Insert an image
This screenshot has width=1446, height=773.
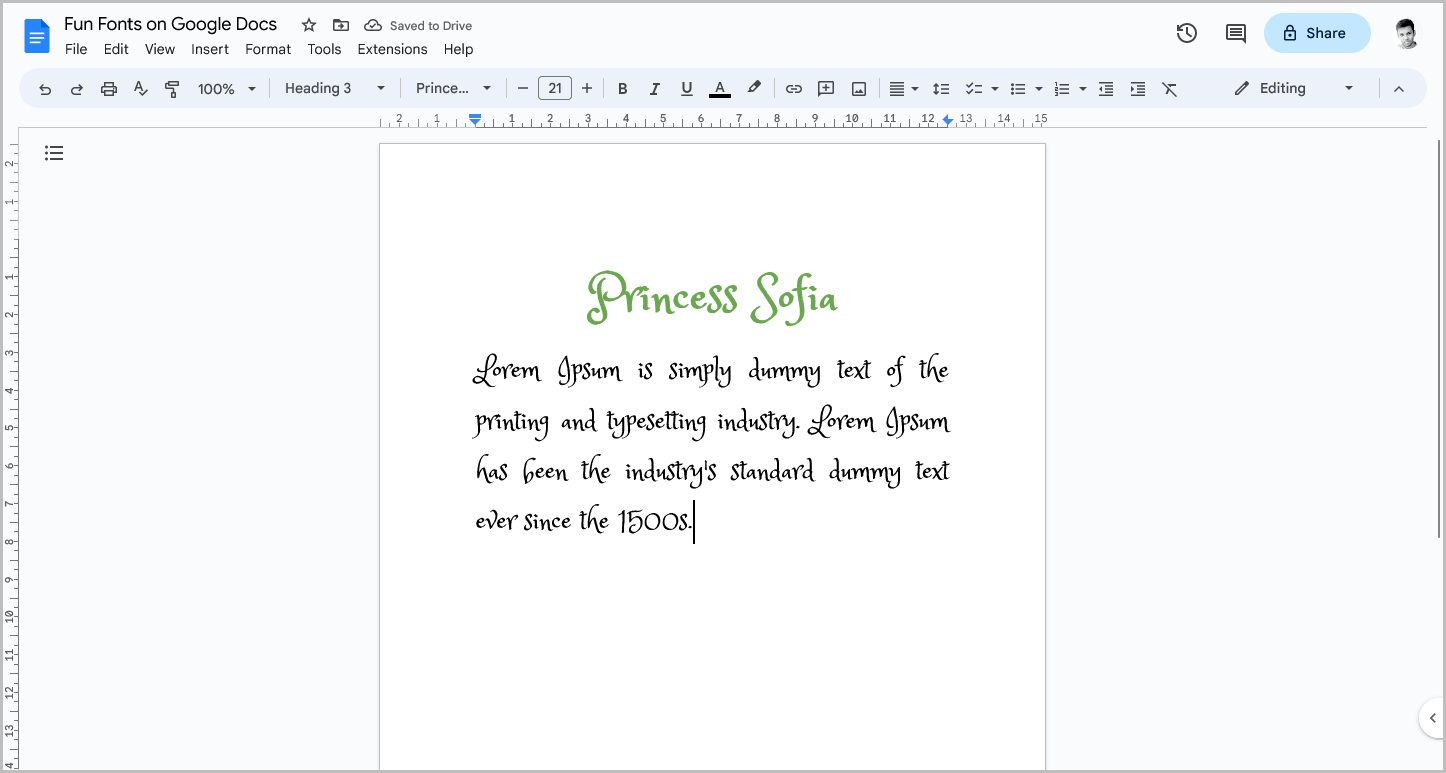click(x=858, y=88)
